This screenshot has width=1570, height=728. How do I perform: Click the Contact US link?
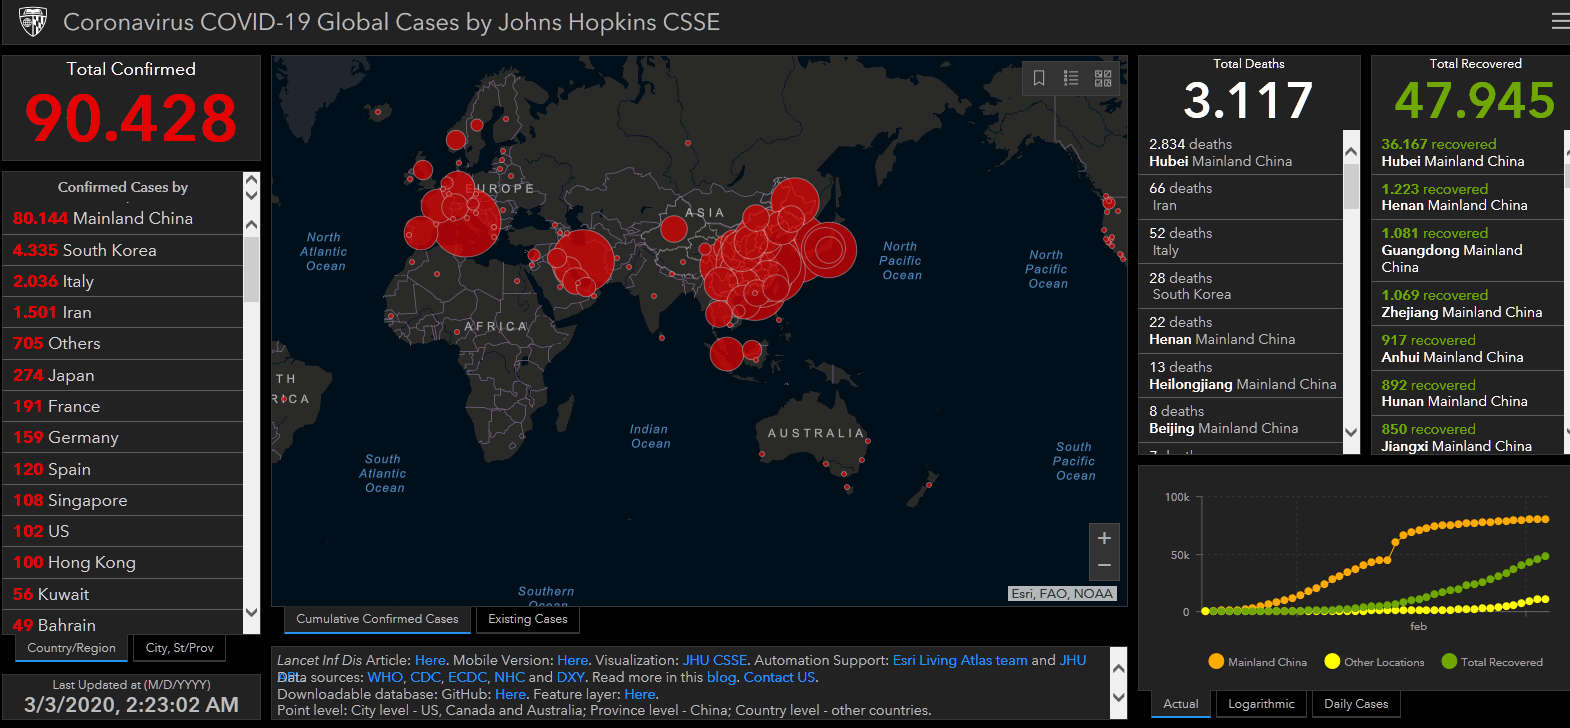779,677
